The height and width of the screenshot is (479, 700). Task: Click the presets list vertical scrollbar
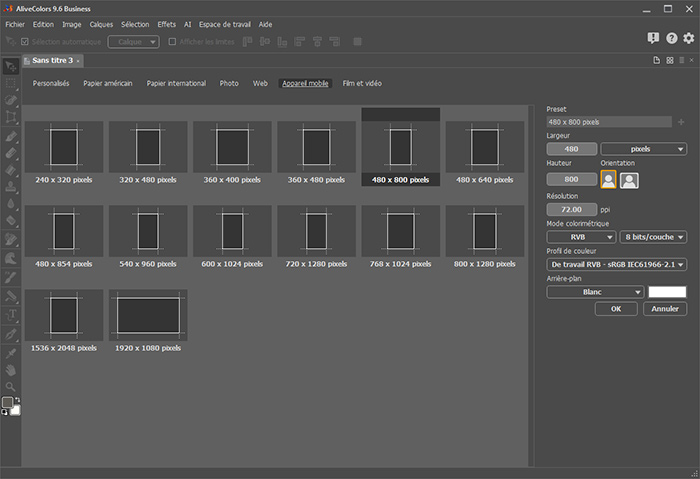[x=531, y=286]
